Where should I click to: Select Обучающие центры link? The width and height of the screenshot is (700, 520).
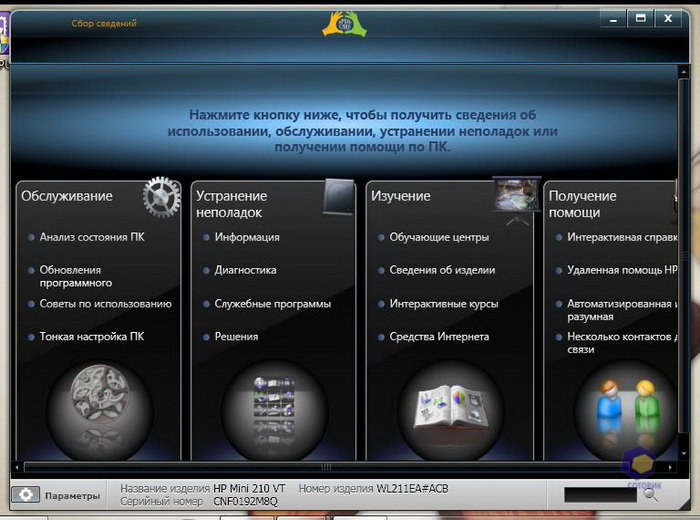[439, 237]
